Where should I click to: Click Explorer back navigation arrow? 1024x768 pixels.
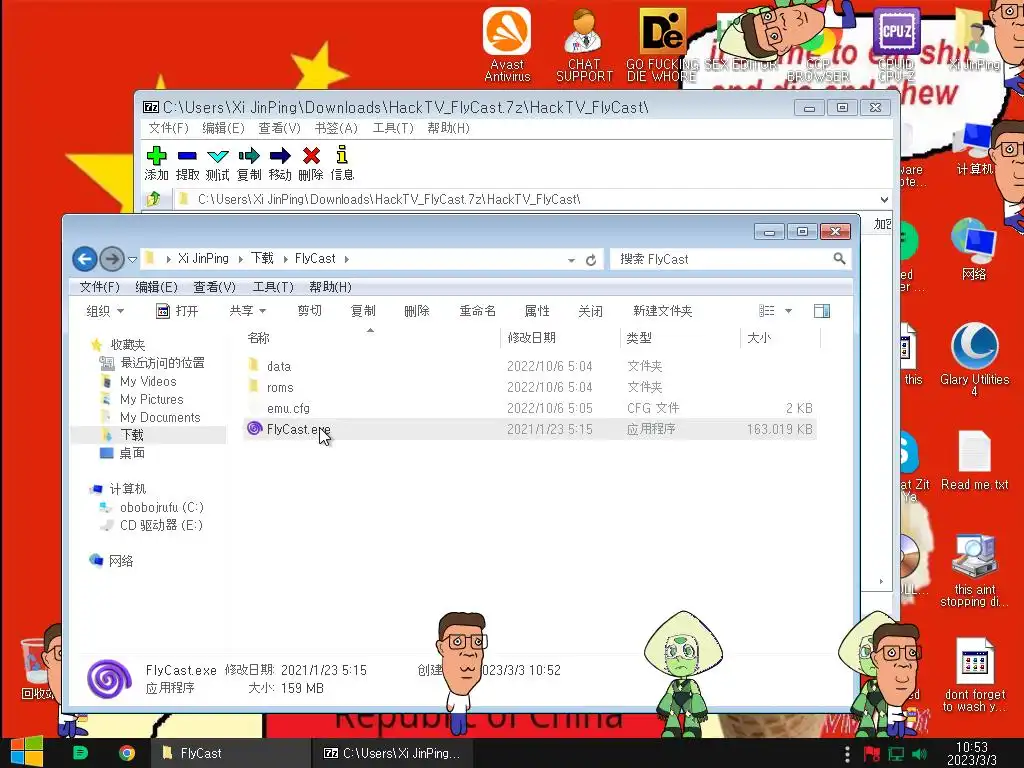pyautogui.click(x=85, y=259)
